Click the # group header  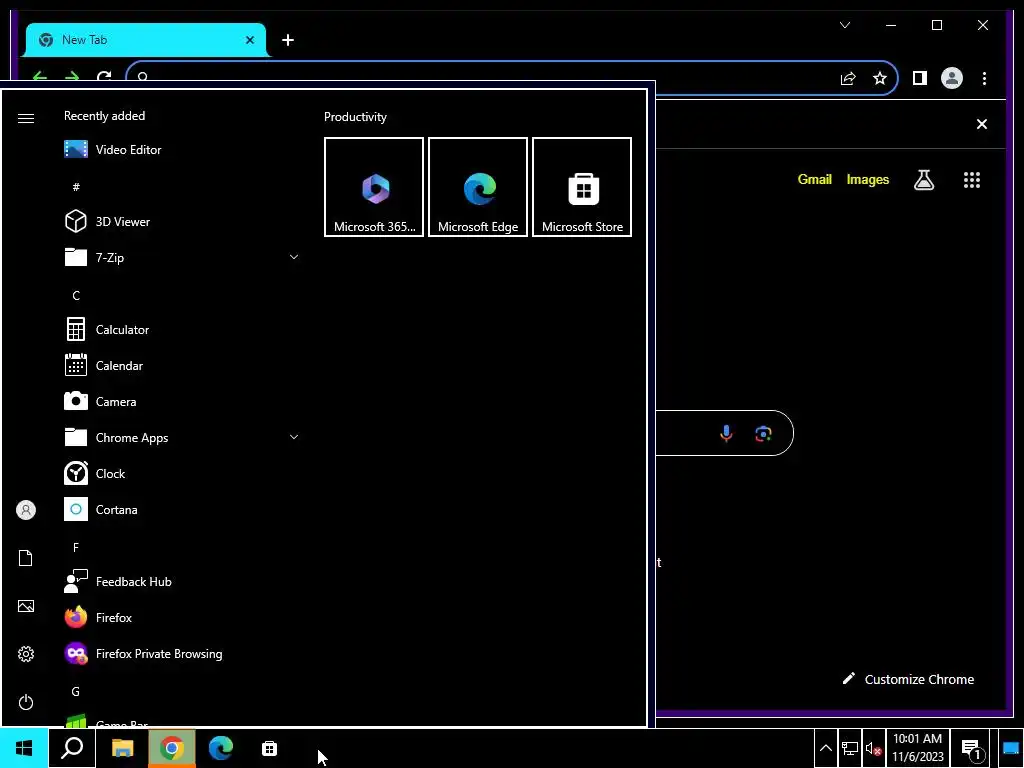[x=76, y=187]
